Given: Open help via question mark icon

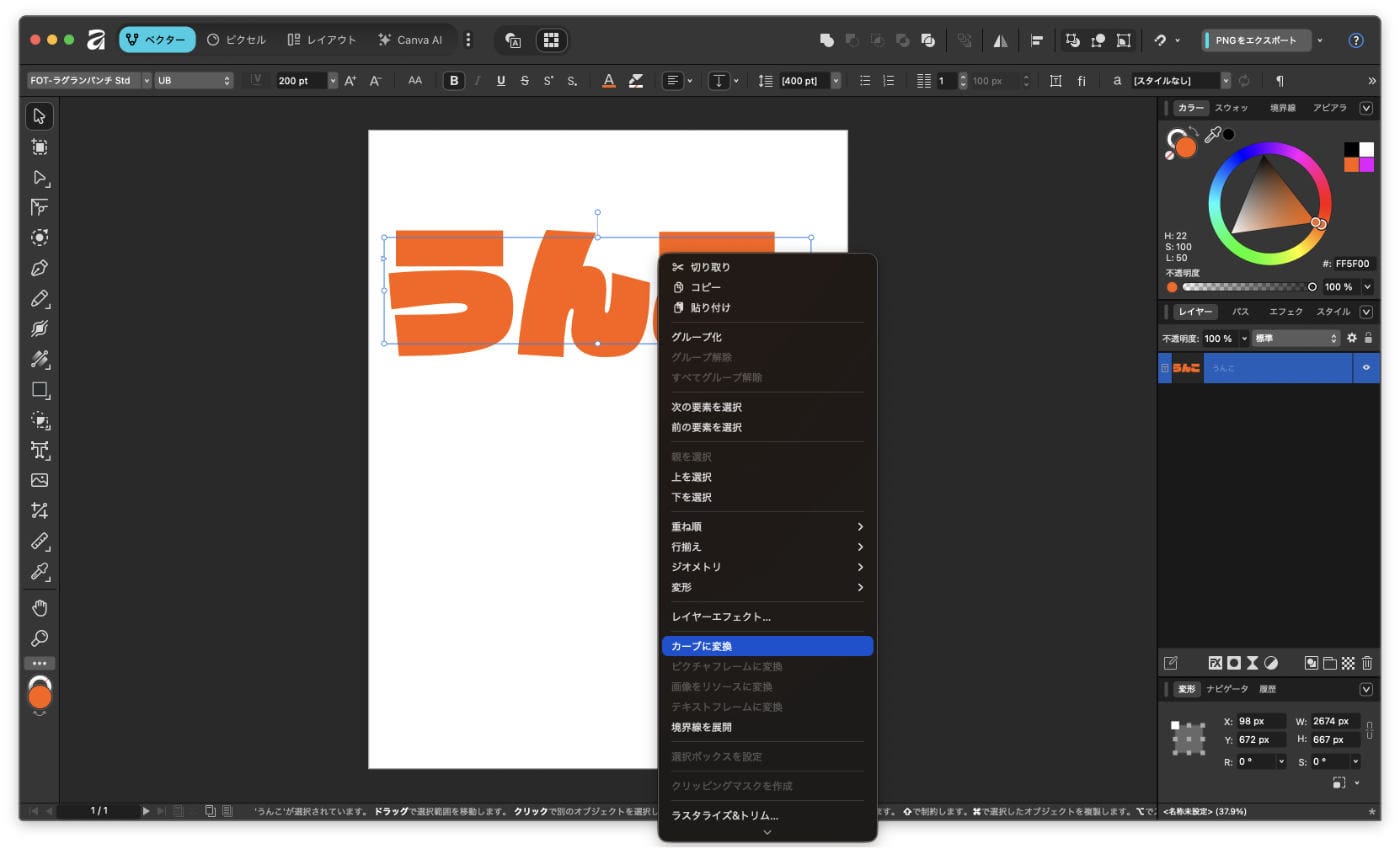Looking at the screenshot, I should [1356, 41].
